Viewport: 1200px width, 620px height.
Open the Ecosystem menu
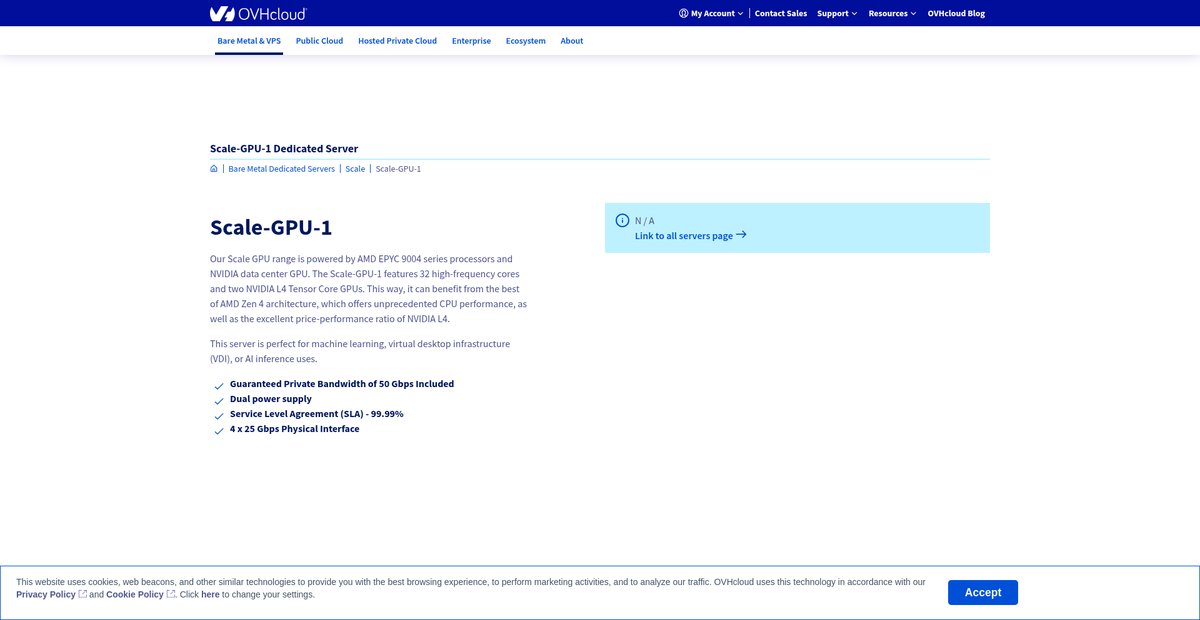526,41
